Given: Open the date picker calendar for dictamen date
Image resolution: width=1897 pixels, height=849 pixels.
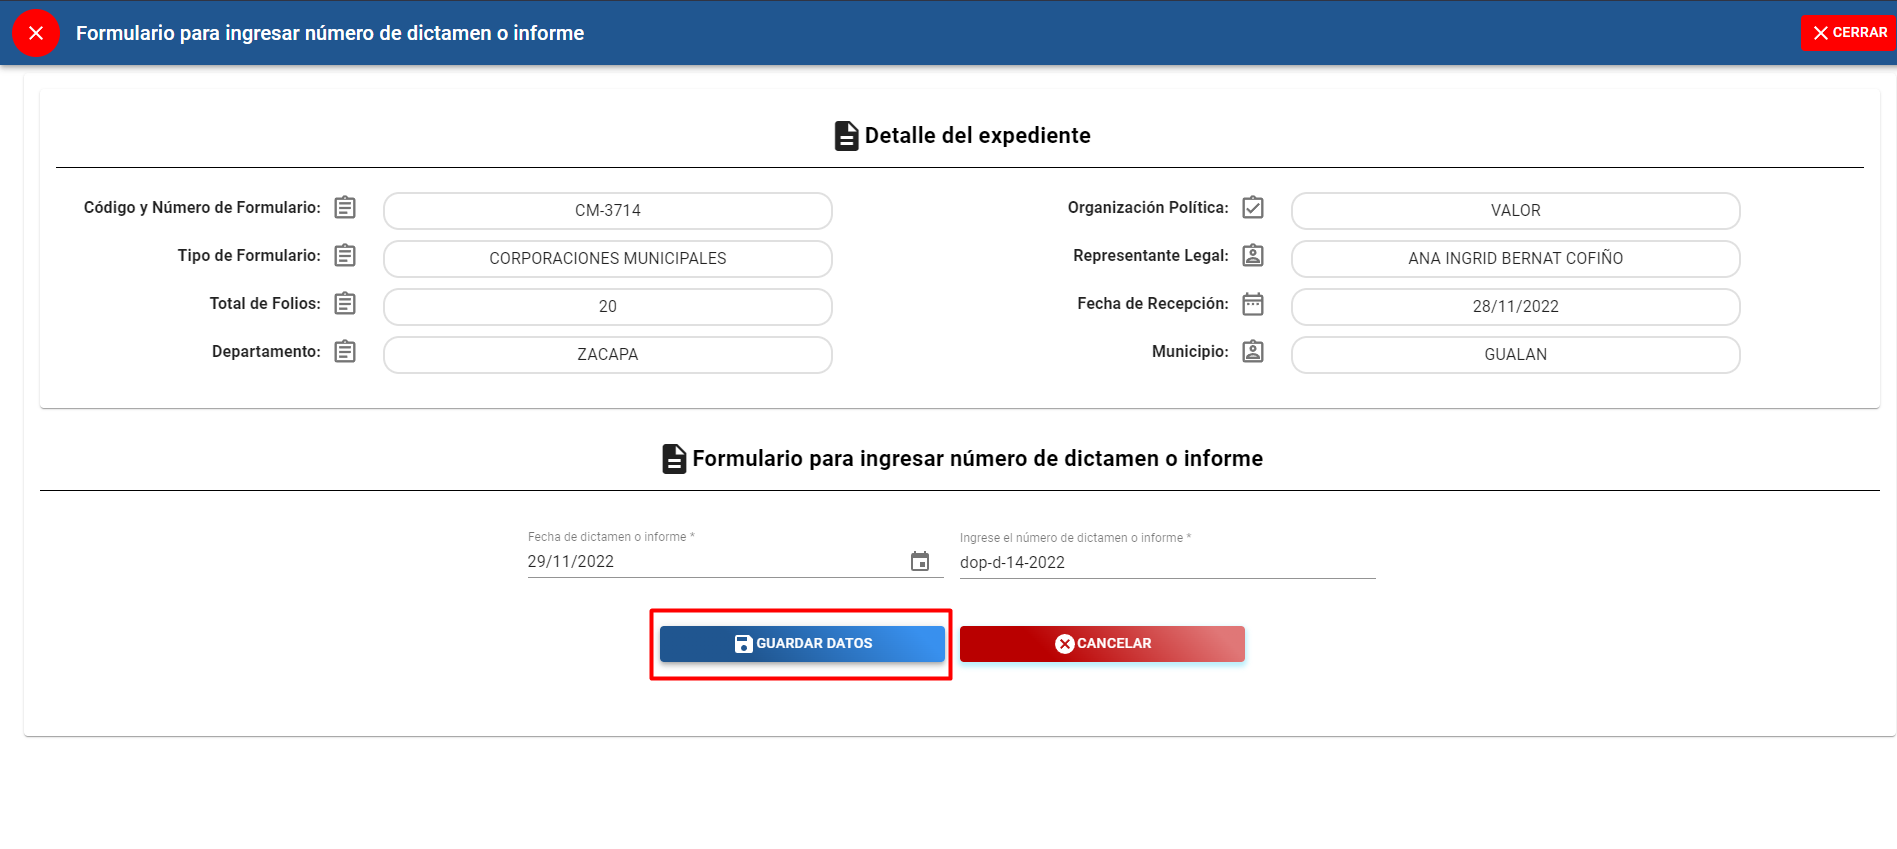Looking at the screenshot, I should point(920,562).
